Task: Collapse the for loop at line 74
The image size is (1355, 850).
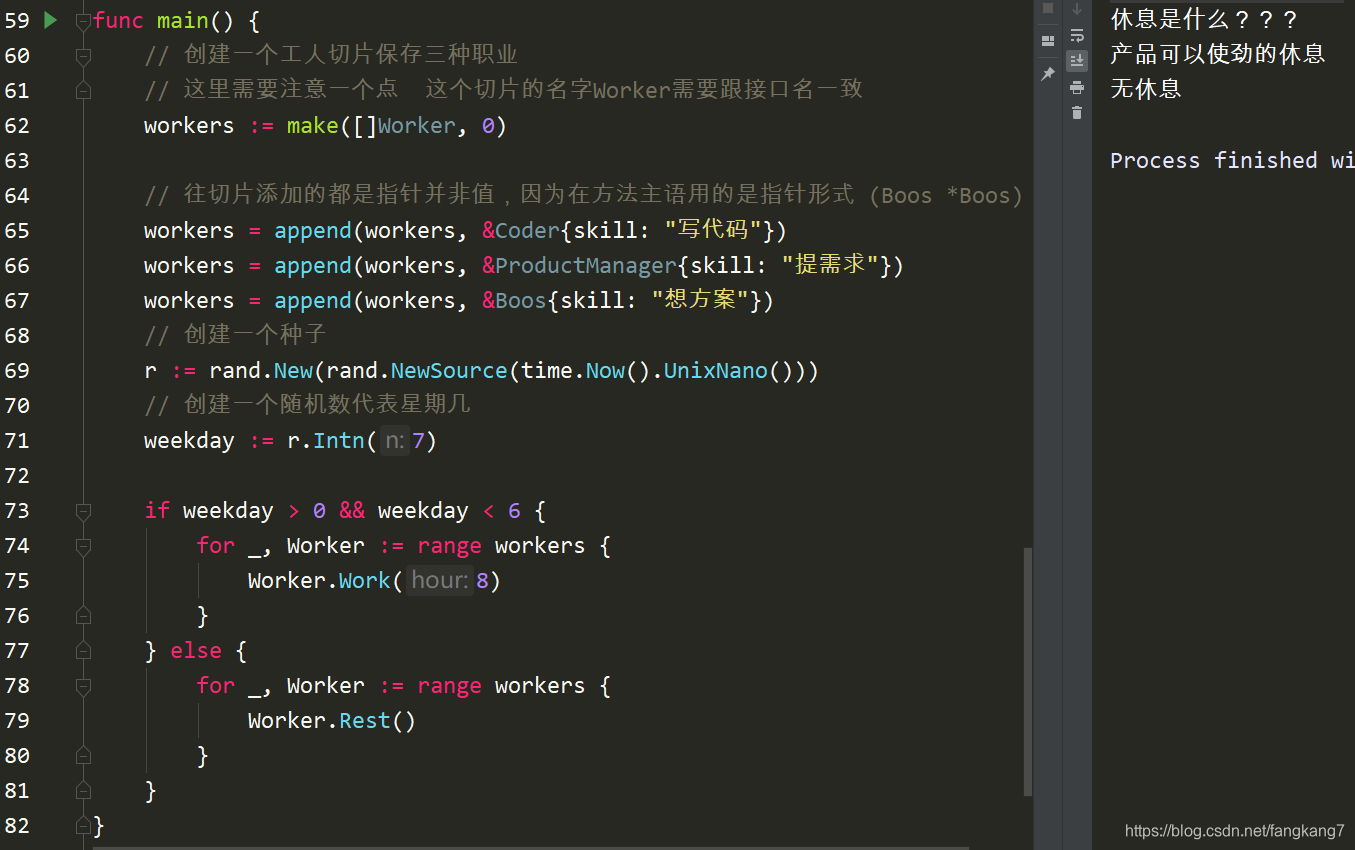Action: 84,546
